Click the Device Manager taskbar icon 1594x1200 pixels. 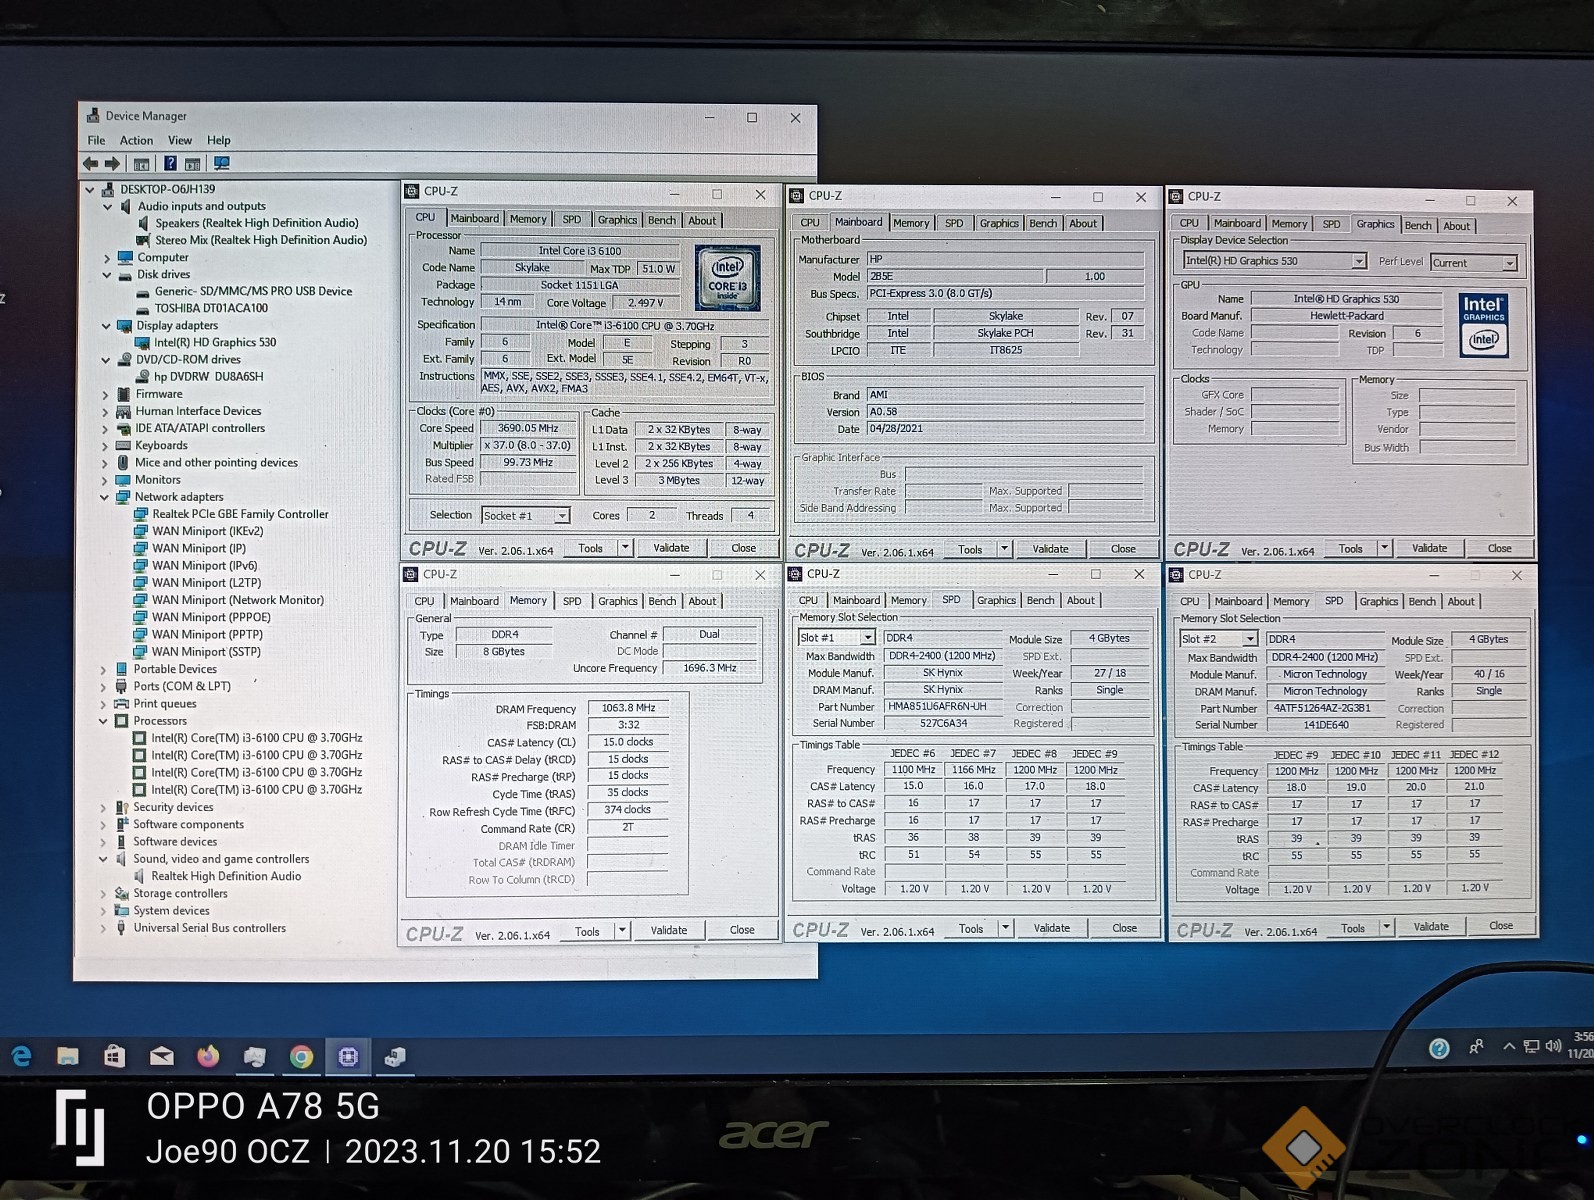395,1056
